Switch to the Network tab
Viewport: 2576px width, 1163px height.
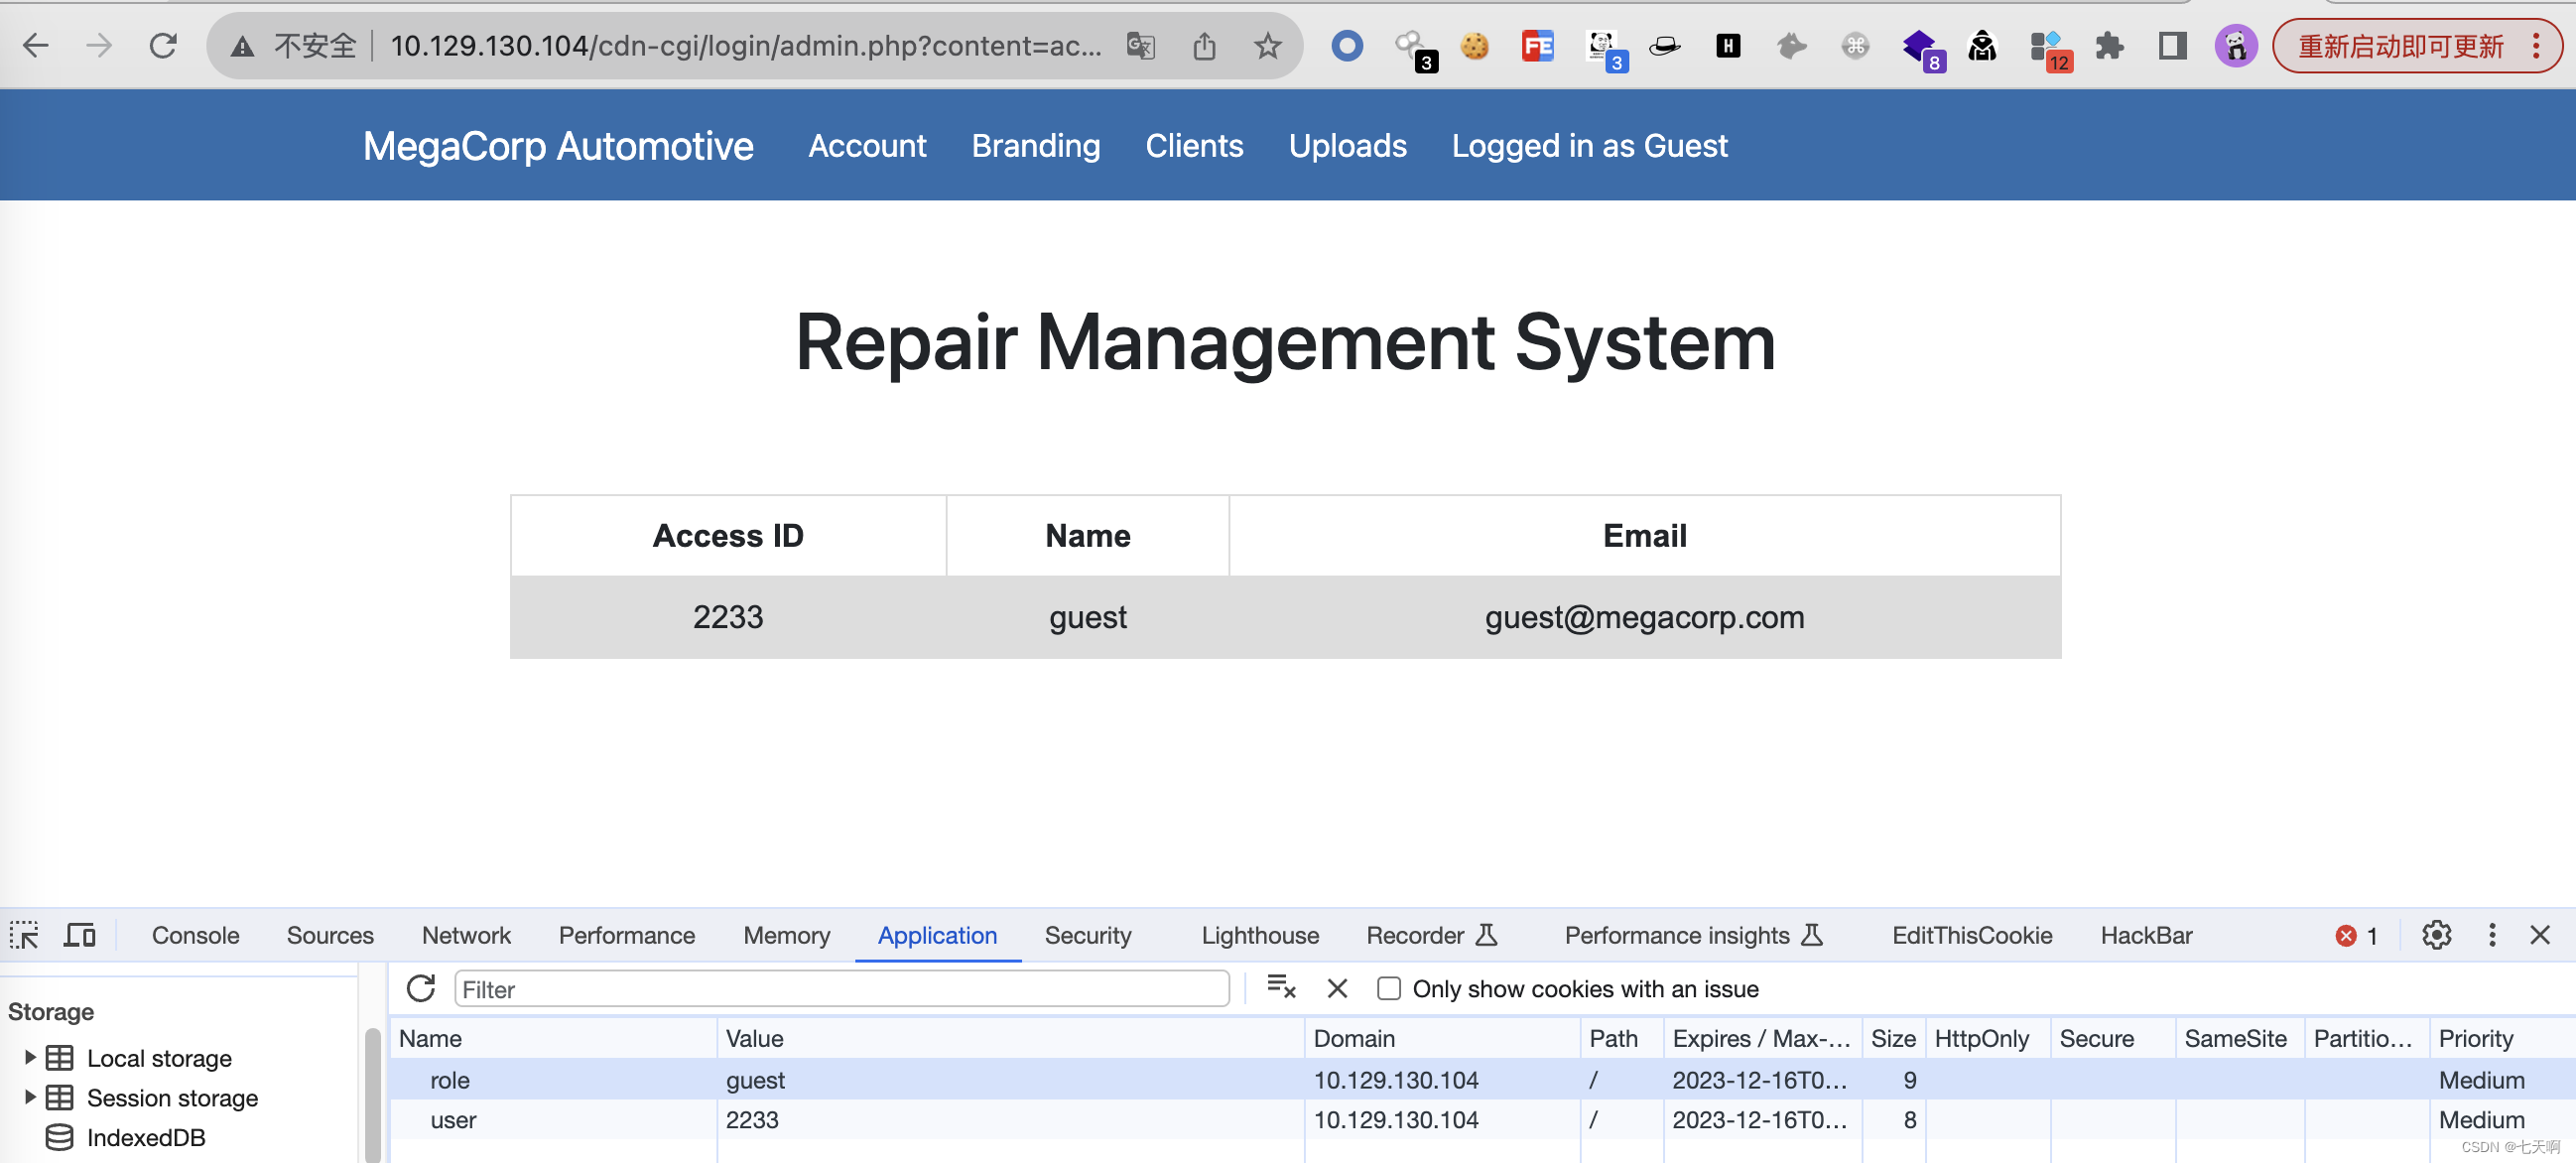[466, 935]
